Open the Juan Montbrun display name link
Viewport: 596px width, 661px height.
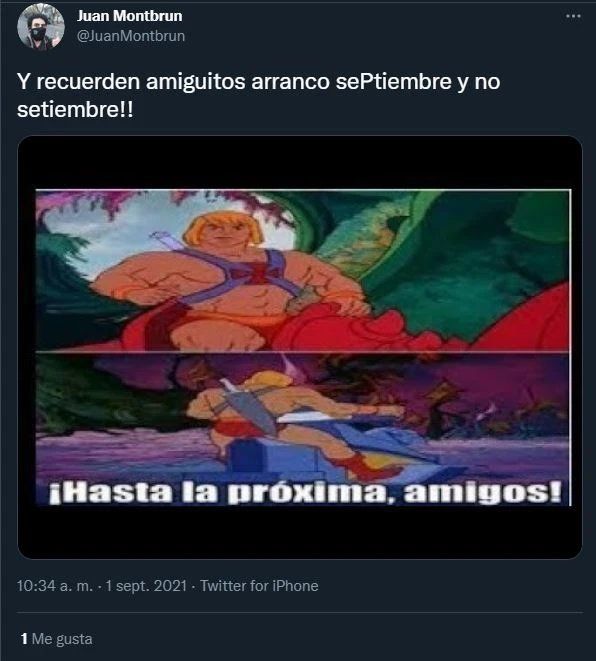click(x=129, y=16)
